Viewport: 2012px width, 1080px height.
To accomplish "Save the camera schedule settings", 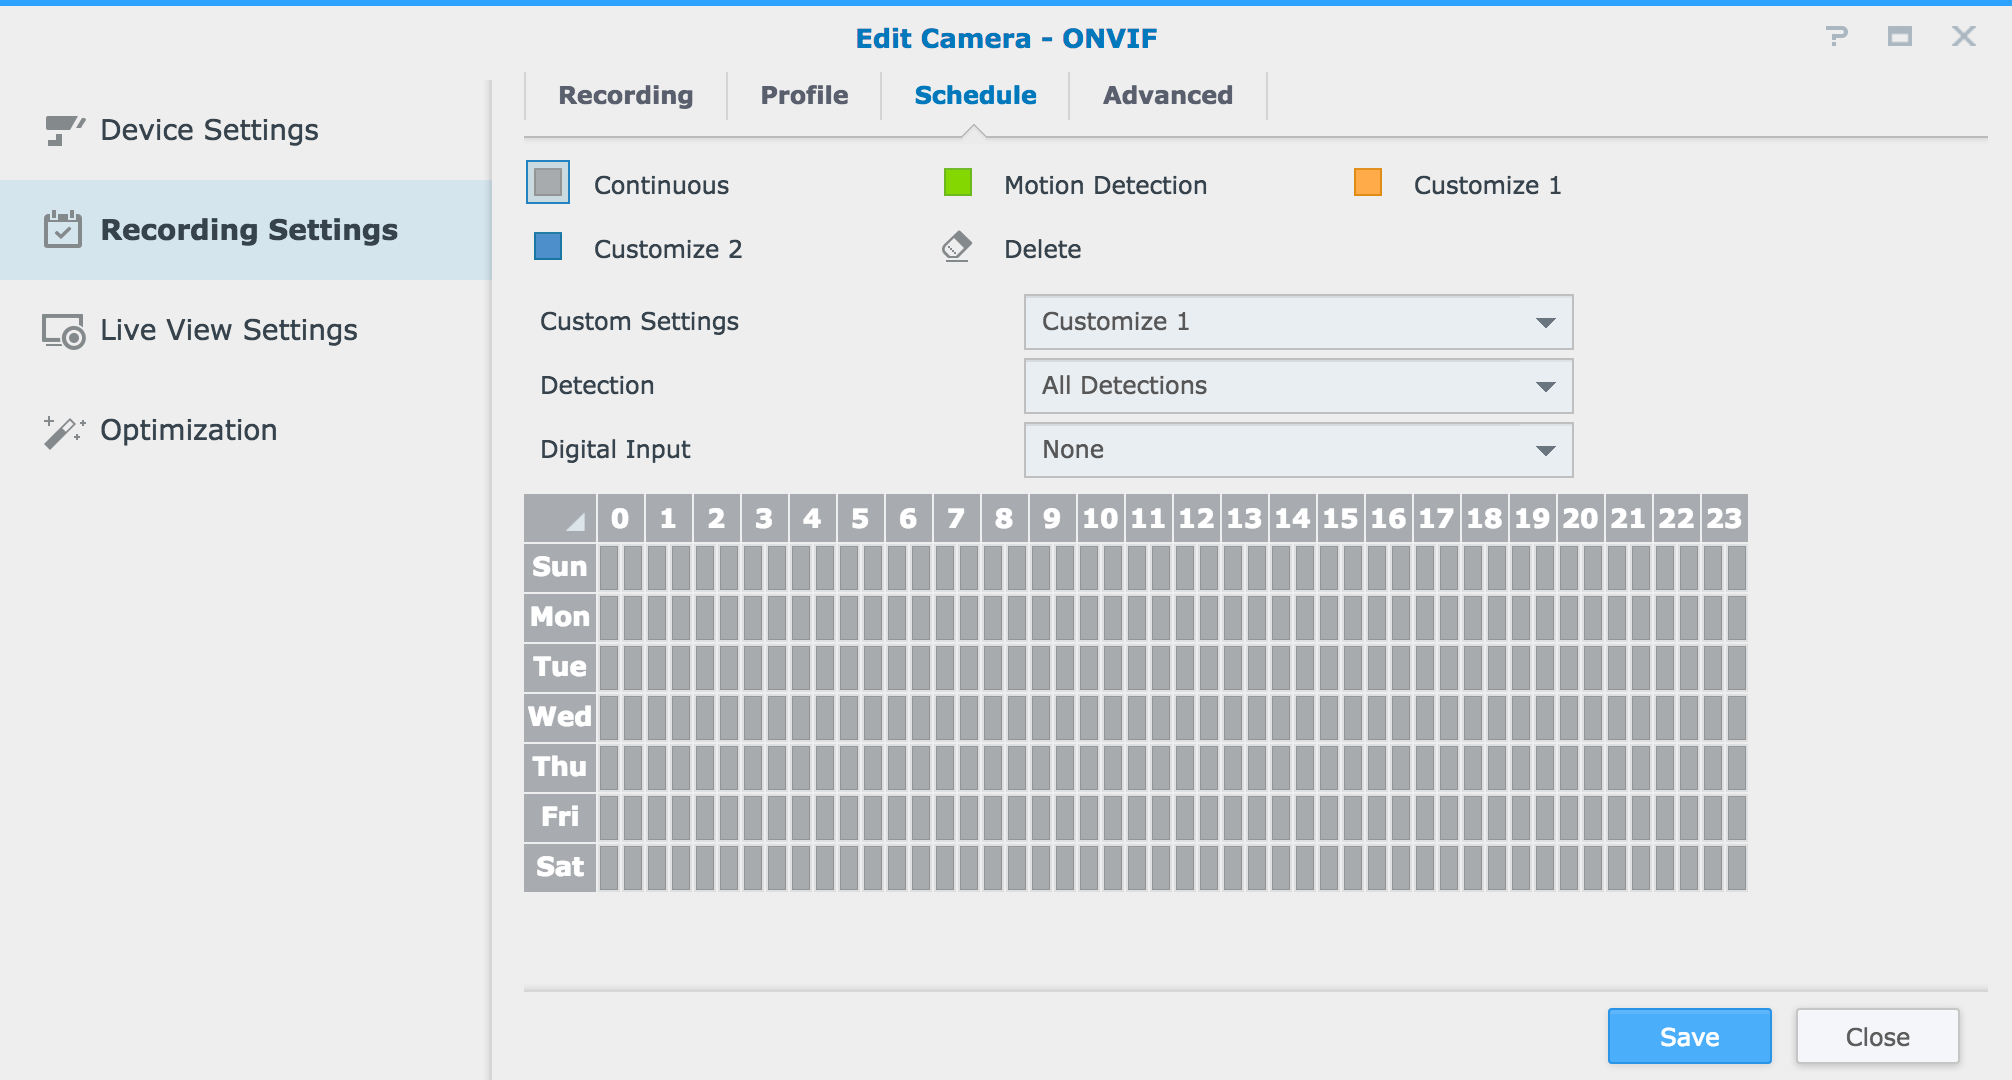I will coord(1688,1036).
